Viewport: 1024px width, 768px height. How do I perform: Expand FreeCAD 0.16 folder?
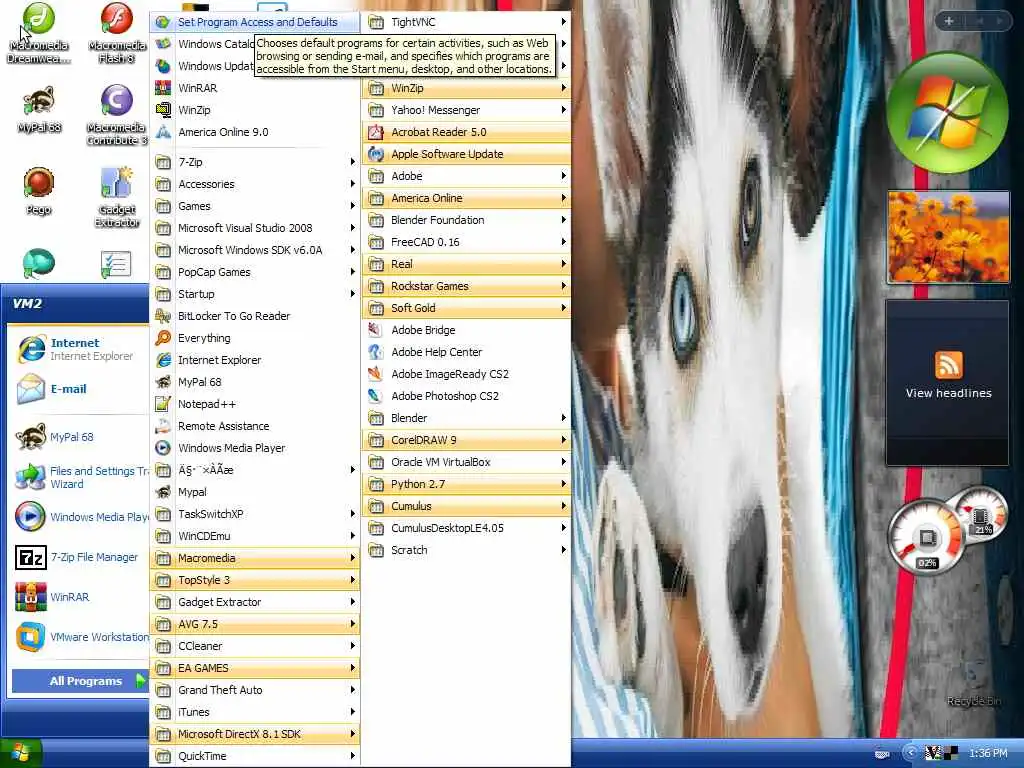(x=466, y=242)
